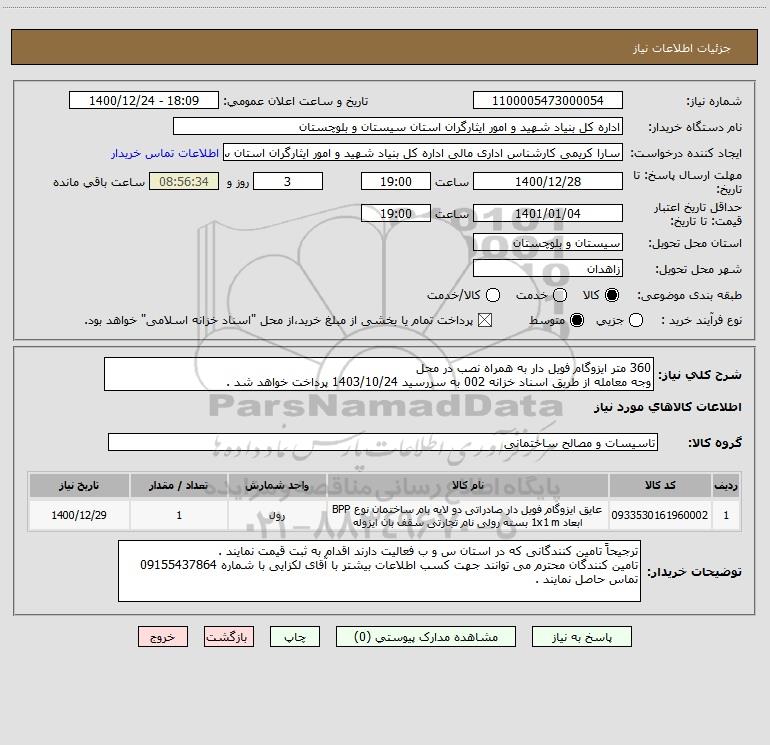This screenshot has height=745, width=770.
Task: Select the خدمت radio button
Action: point(560,295)
